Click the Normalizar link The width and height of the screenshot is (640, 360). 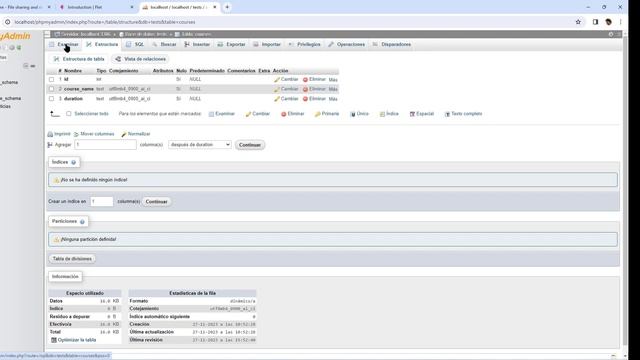pyautogui.click(x=139, y=134)
